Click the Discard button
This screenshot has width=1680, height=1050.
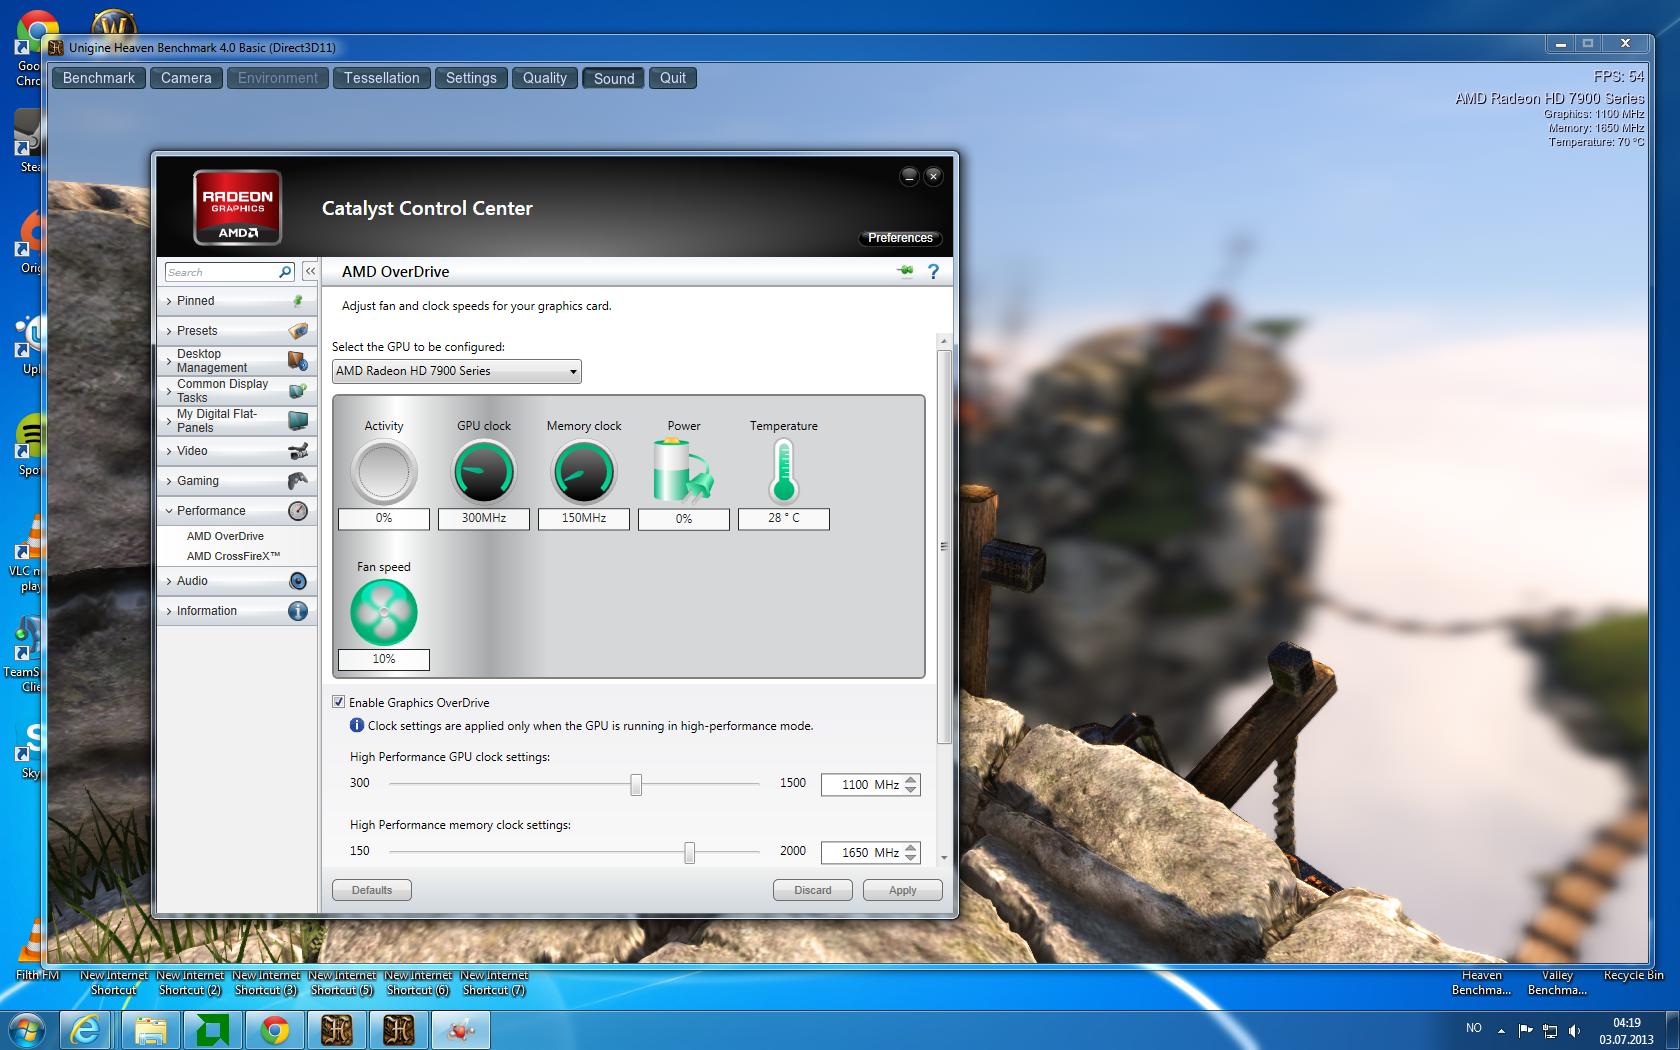813,890
